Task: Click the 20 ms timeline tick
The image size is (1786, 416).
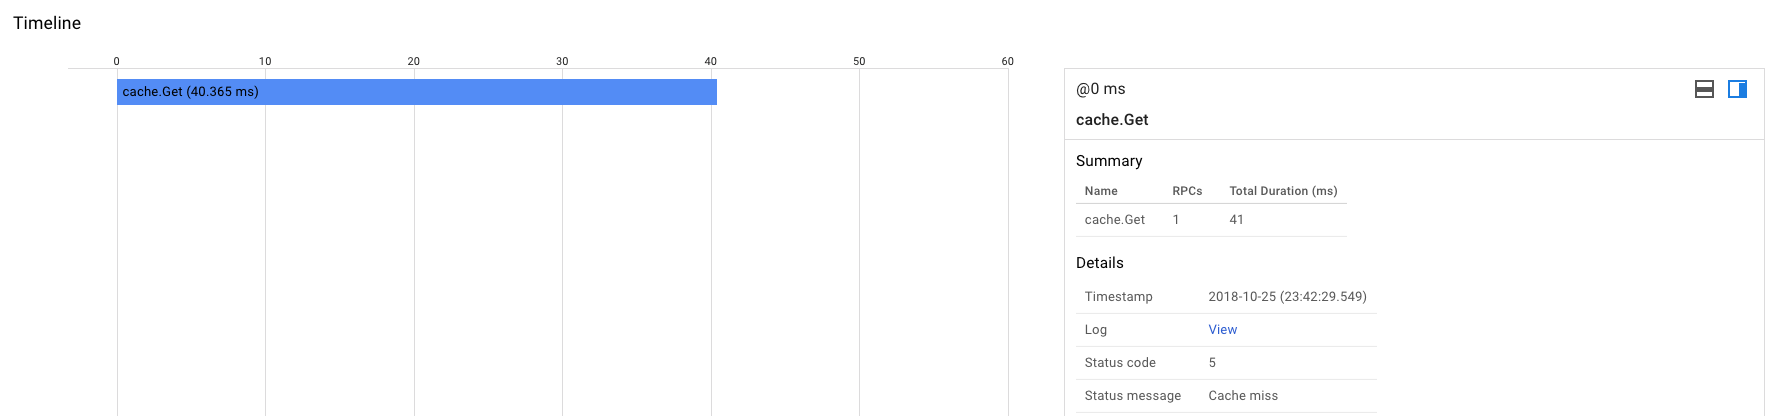Action: pyautogui.click(x=413, y=61)
